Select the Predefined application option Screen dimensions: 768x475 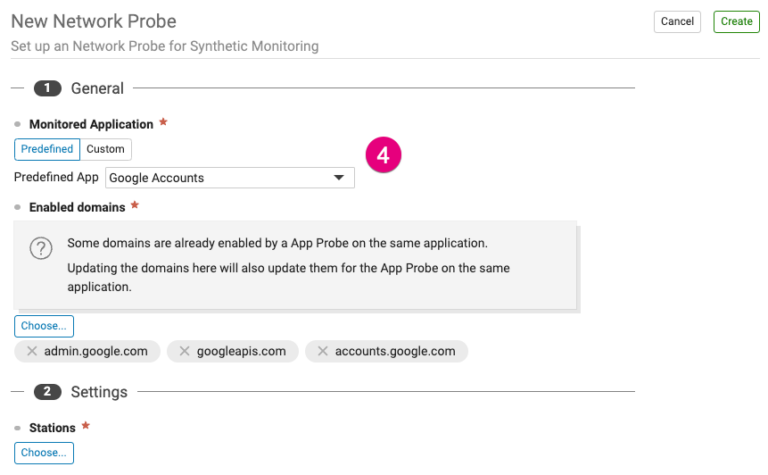[47, 149]
